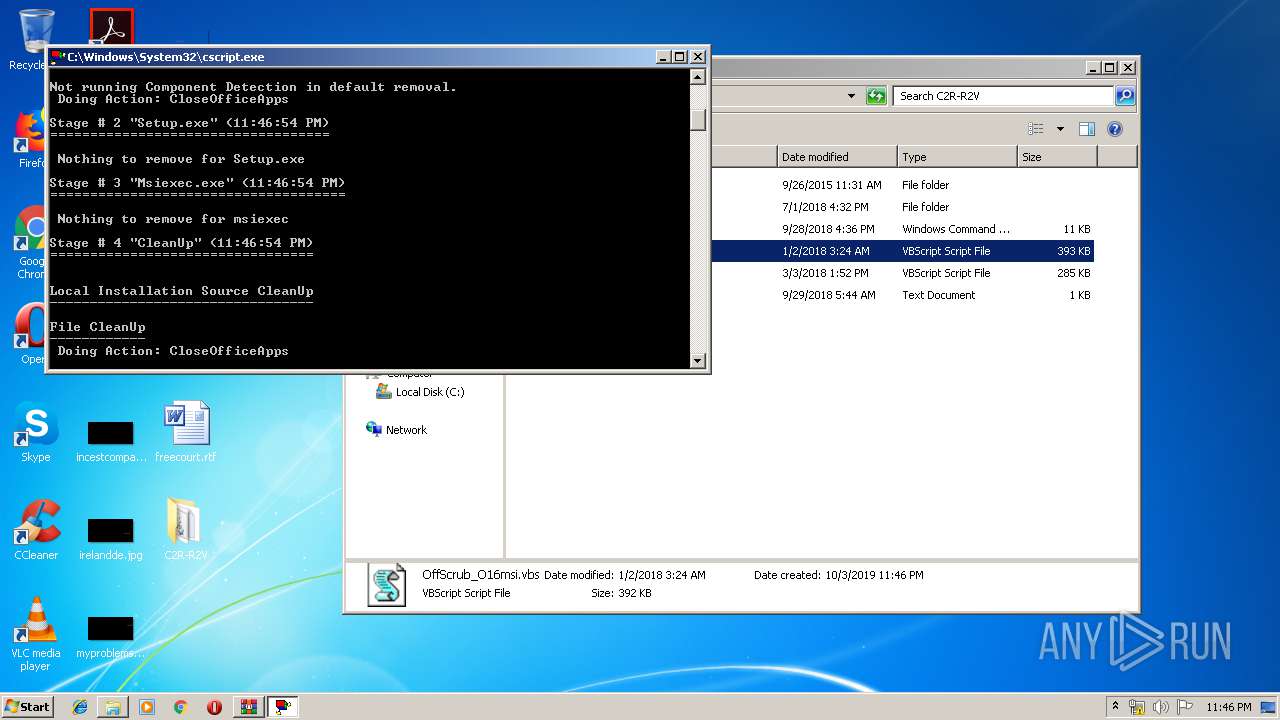Open Local Disk (C:) in navigation pane
Viewport: 1280px width, 720px height.
(x=420, y=392)
